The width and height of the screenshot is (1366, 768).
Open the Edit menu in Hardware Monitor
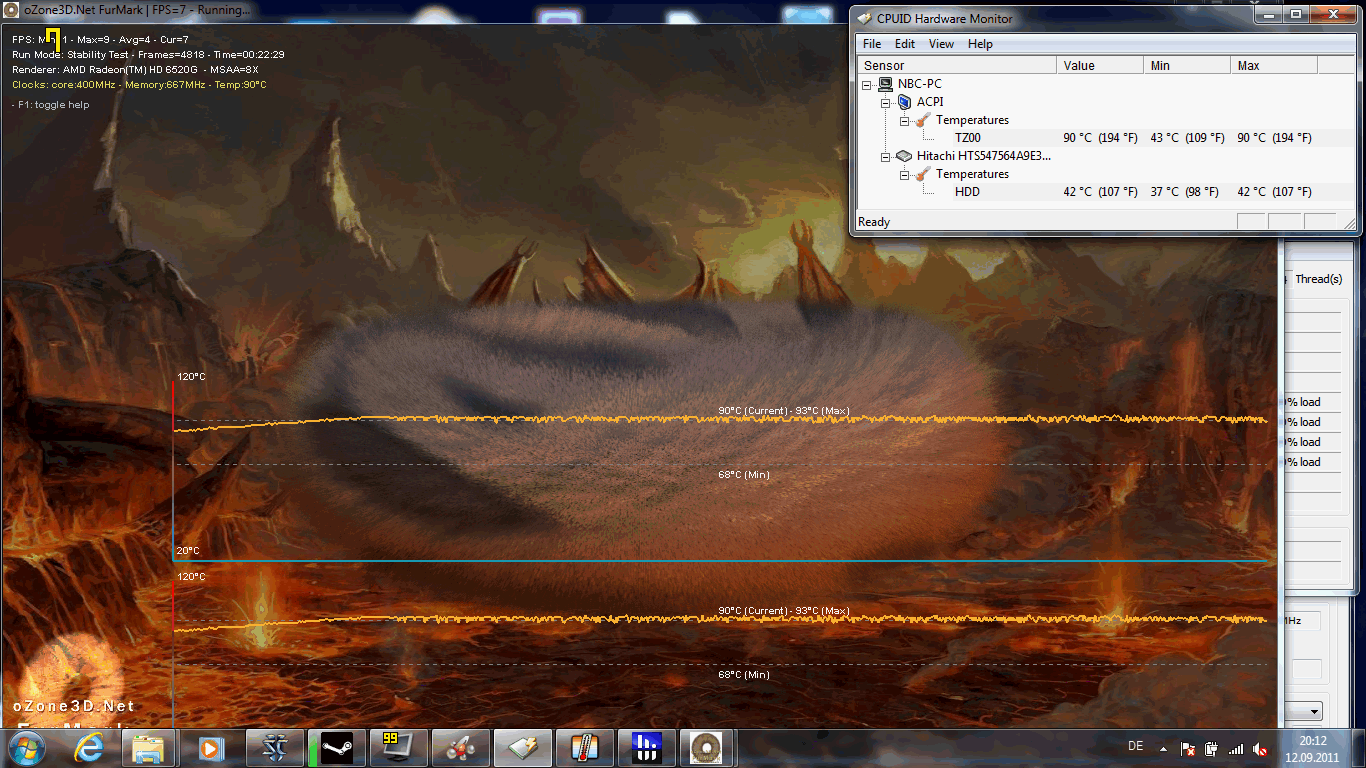[x=905, y=44]
